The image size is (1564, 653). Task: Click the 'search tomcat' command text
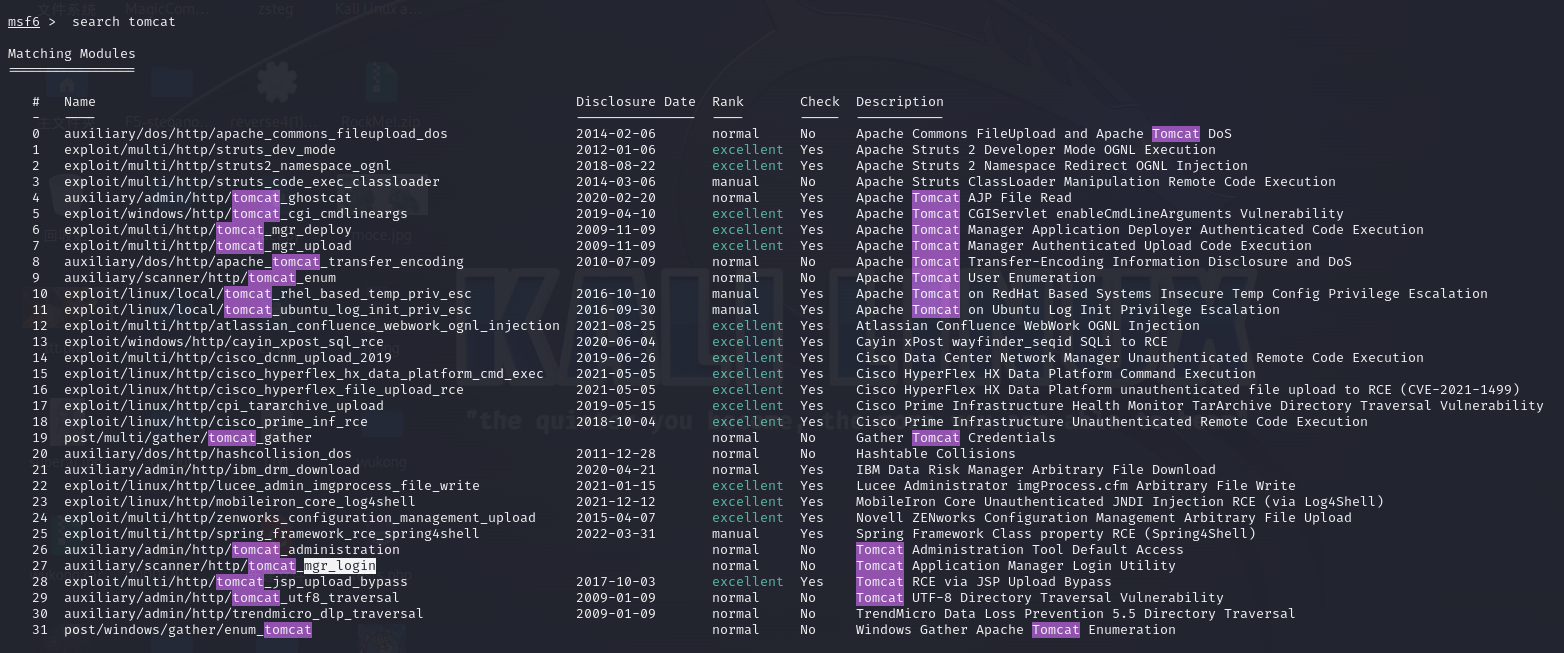(x=123, y=22)
